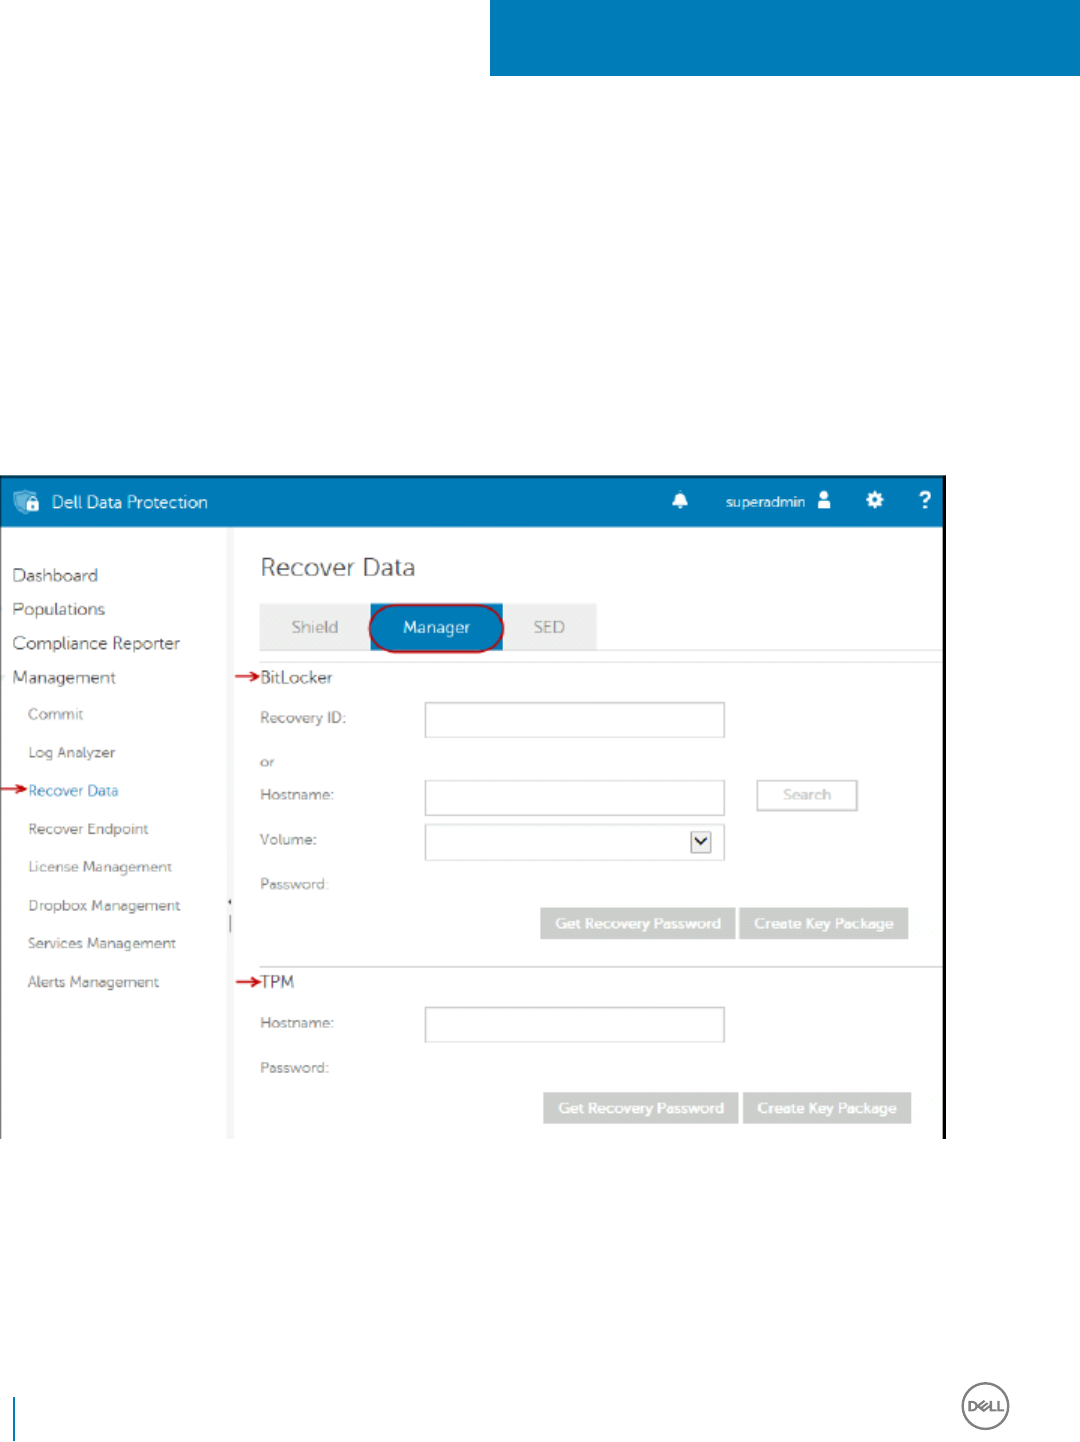Switch to the SED tab
This screenshot has height=1442, width=1080.
[549, 627]
